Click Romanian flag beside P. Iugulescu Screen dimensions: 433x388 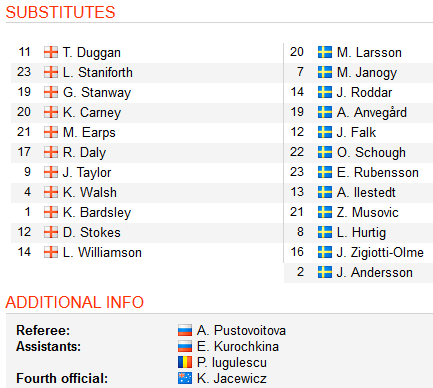pyautogui.click(x=185, y=362)
